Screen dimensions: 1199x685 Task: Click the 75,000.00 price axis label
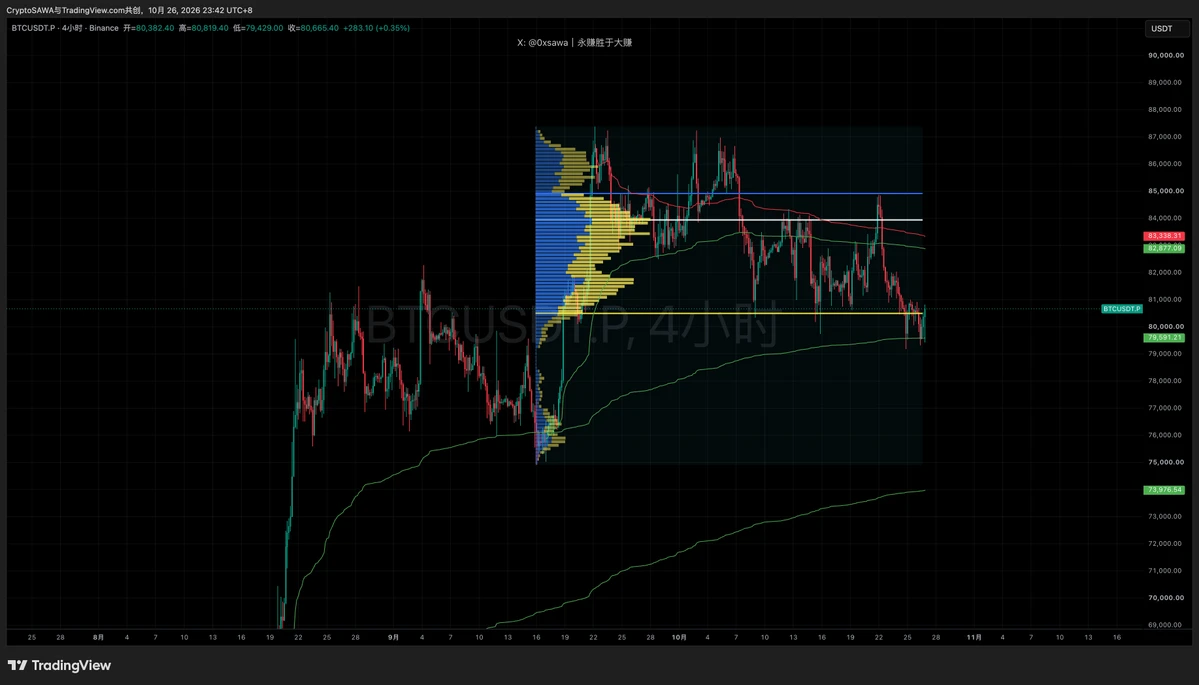(1166, 462)
